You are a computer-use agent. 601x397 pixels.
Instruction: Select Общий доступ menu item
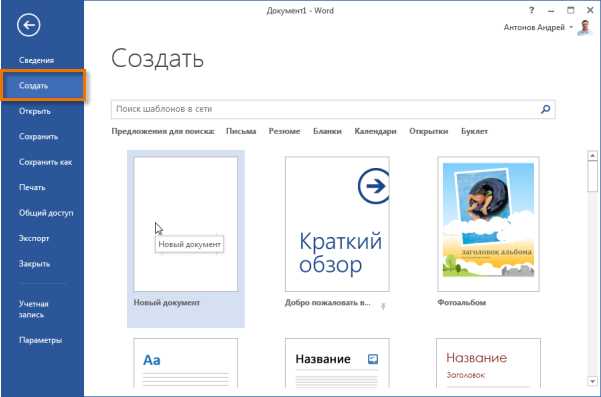(x=46, y=213)
